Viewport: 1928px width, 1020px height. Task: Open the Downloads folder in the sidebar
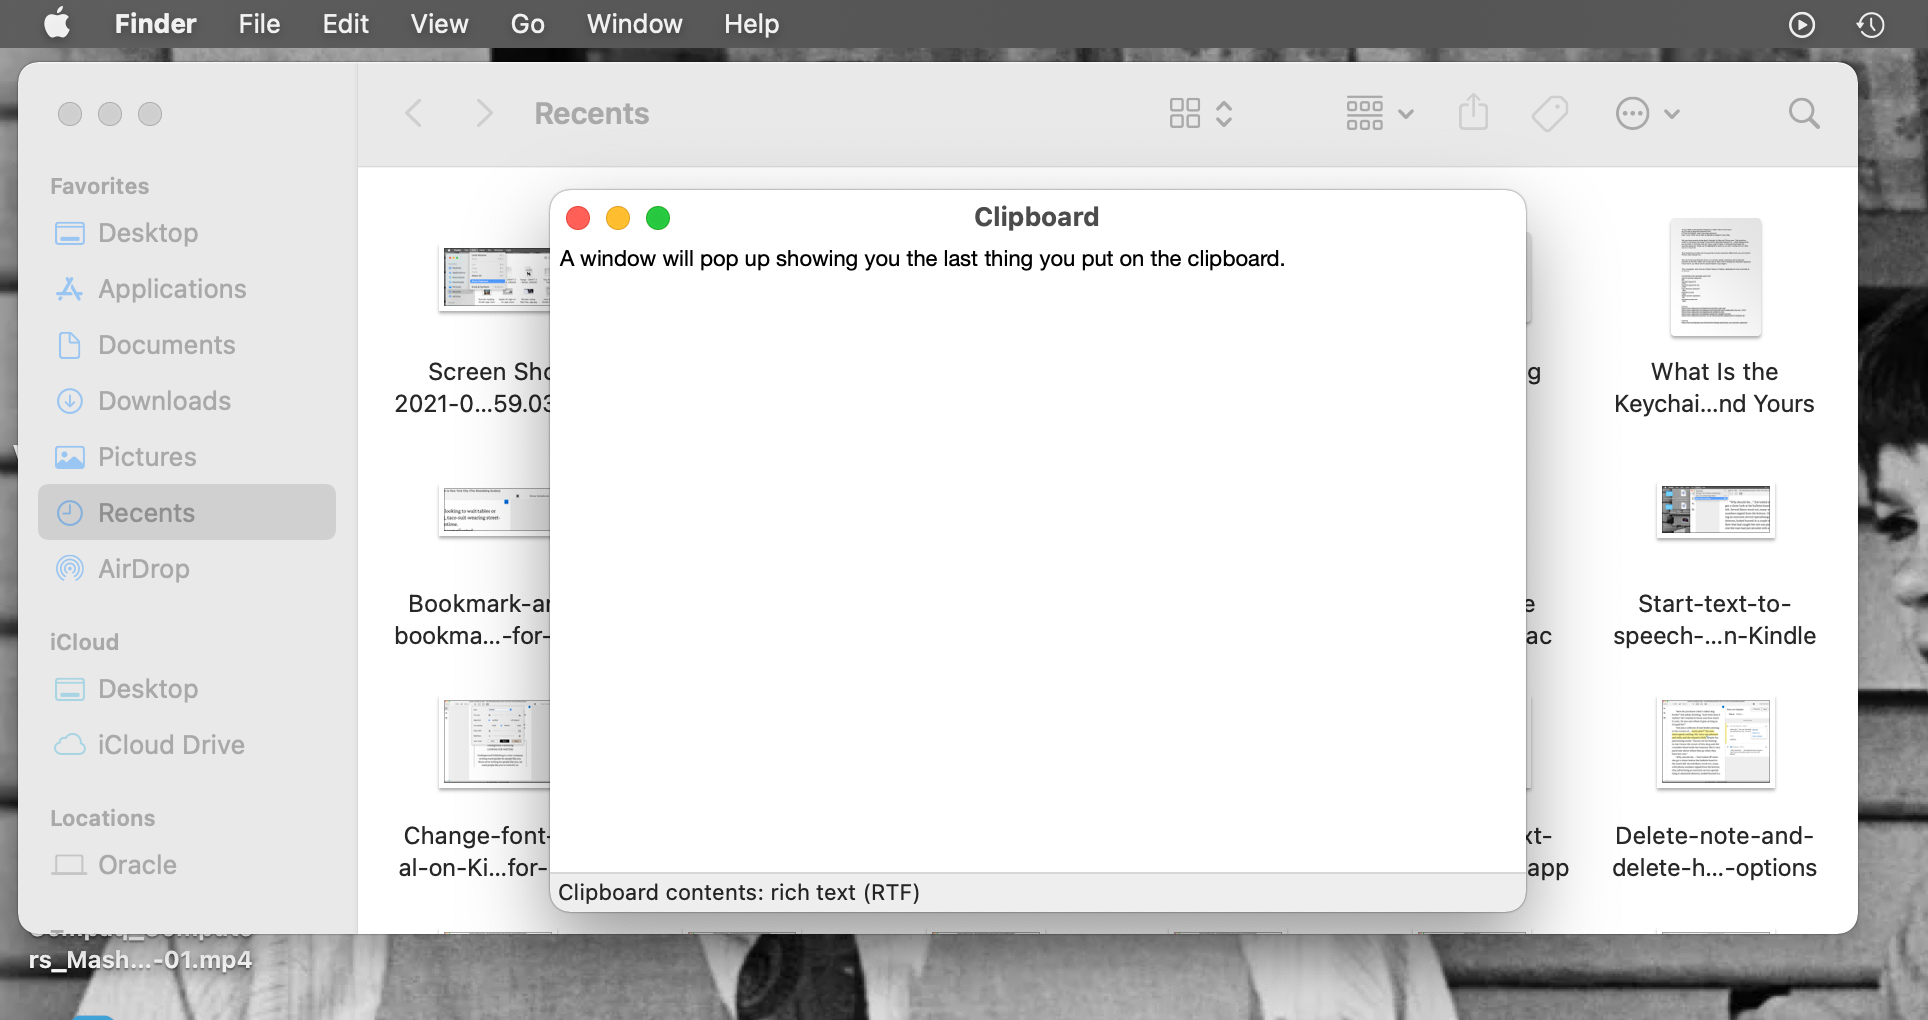[x=164, y=400]
